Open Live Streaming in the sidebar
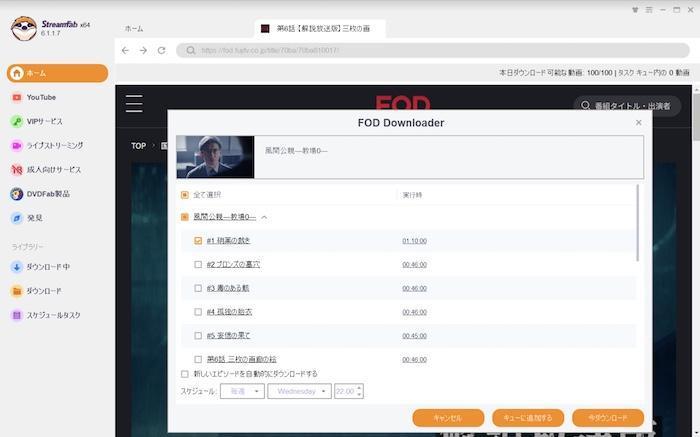 47,146
